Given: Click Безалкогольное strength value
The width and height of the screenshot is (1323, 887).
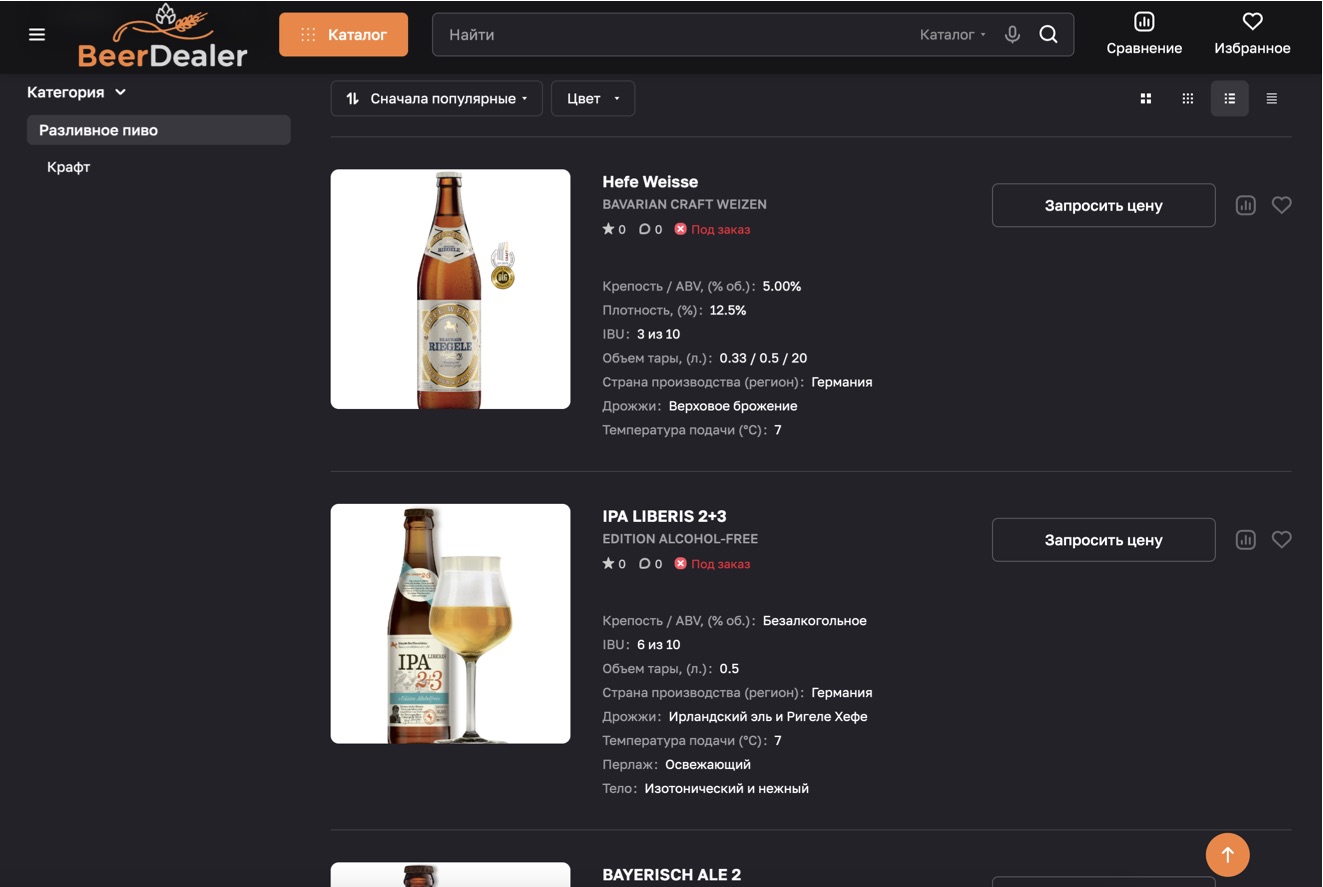Looking at the screenshot, I should (814, 621).
